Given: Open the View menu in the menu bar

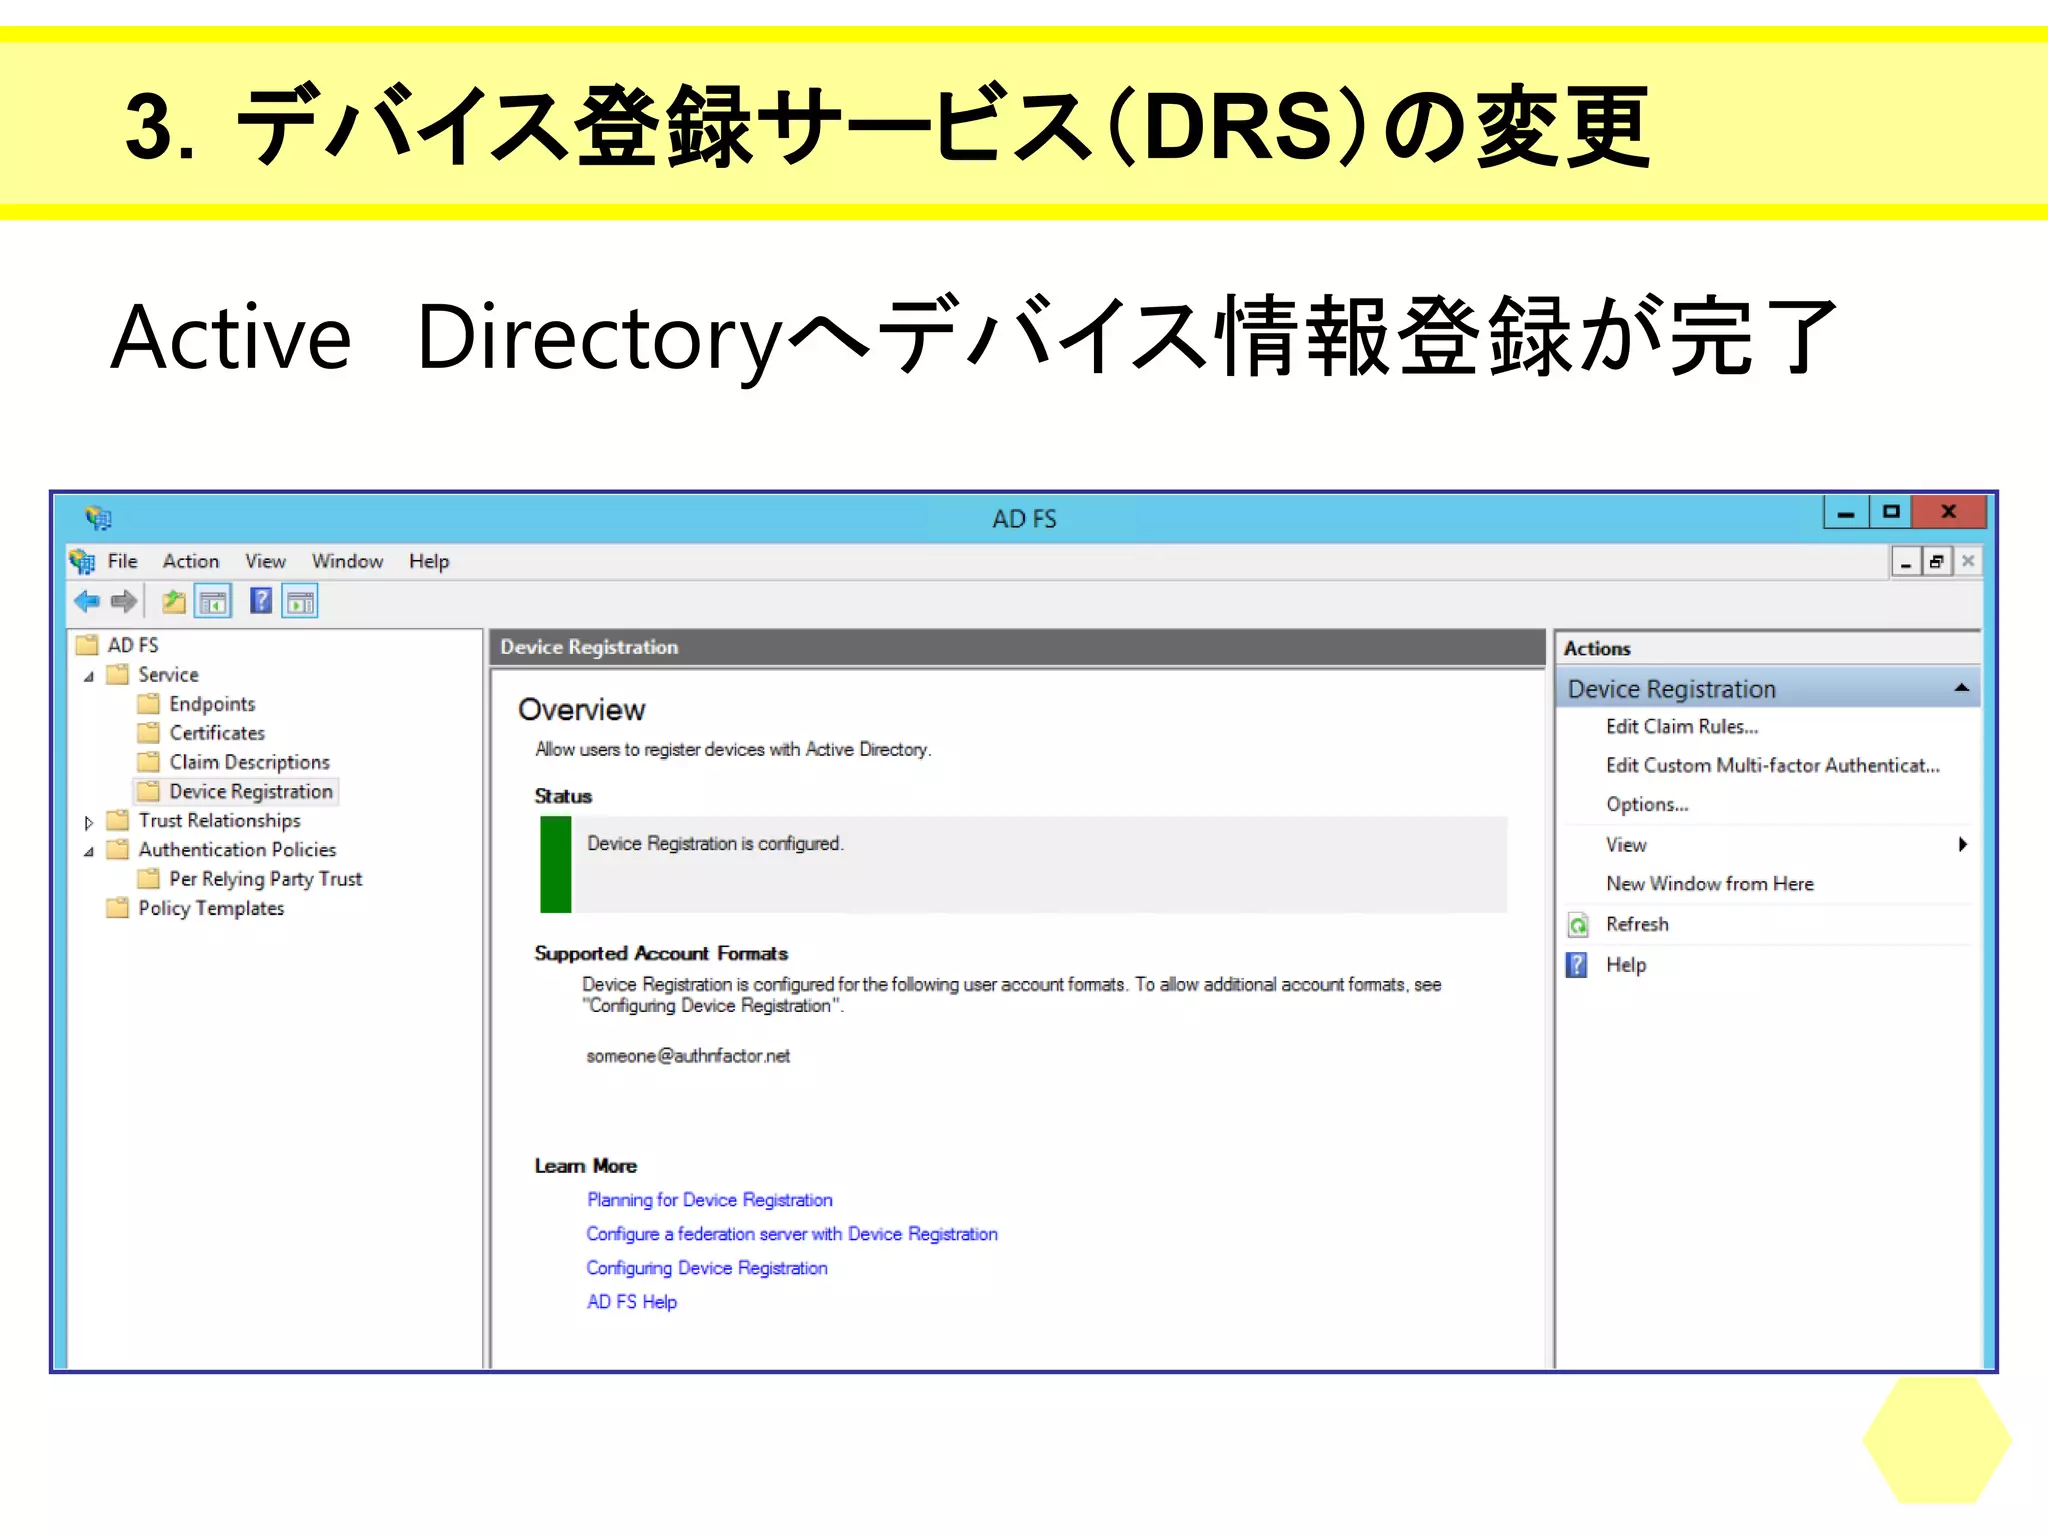Looking at the screenshot, I should click(265, 561).
